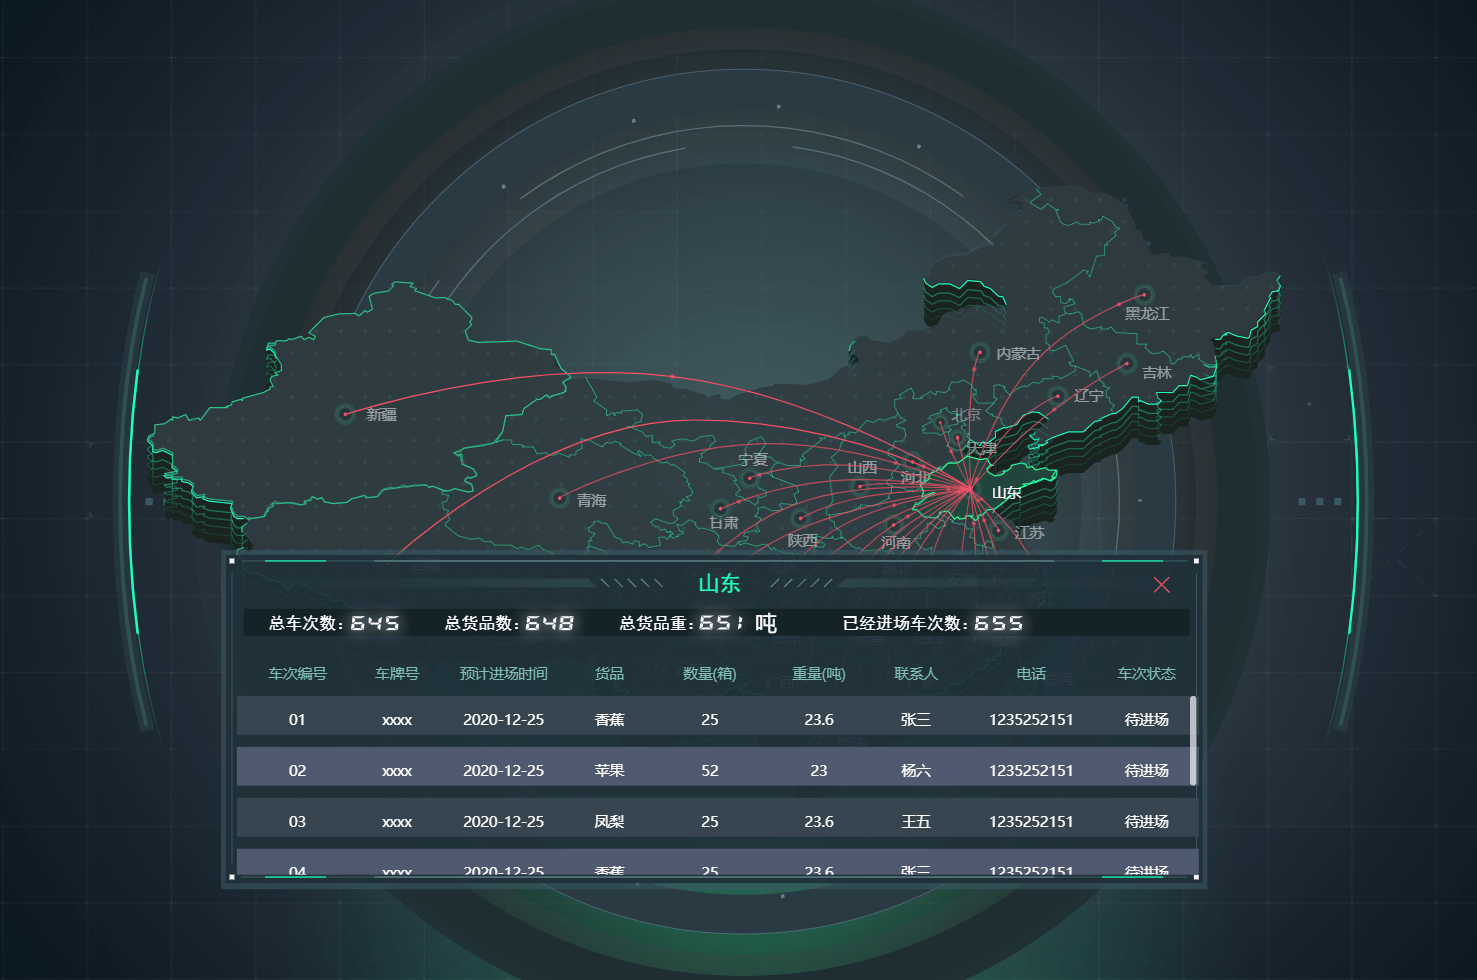Image resolution: width=1477 pixels, height=980 pixels.
Task: Select row number 03 cell
Action: pyautogui.click(x=297, y=821)
